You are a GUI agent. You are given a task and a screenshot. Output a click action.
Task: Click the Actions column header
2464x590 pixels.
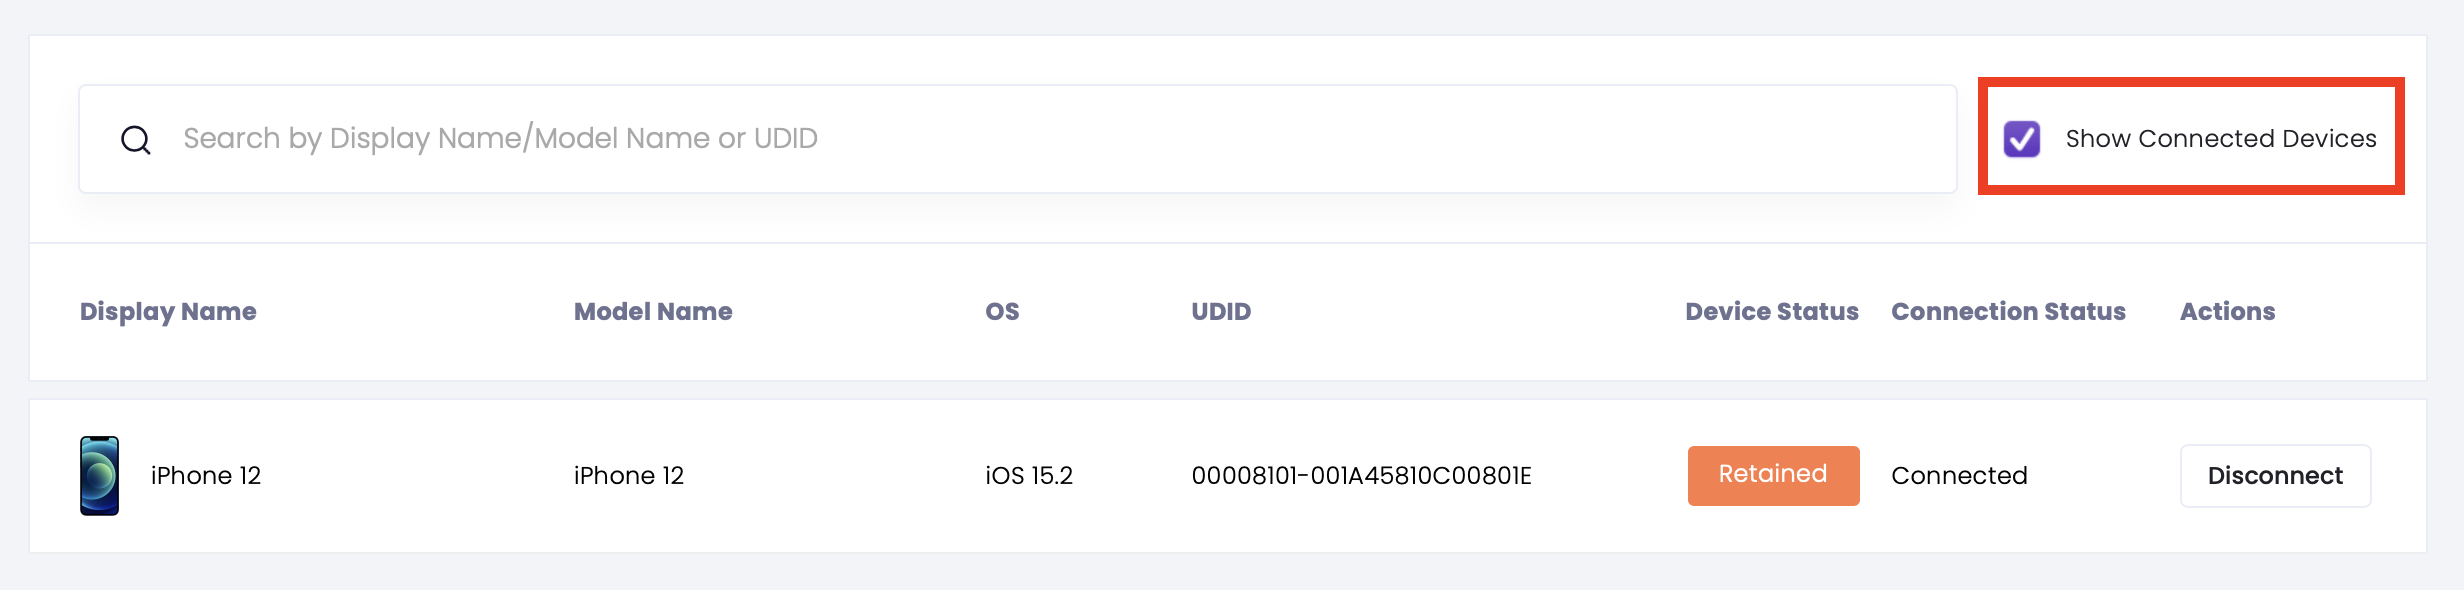click(x=2227, y=312)
